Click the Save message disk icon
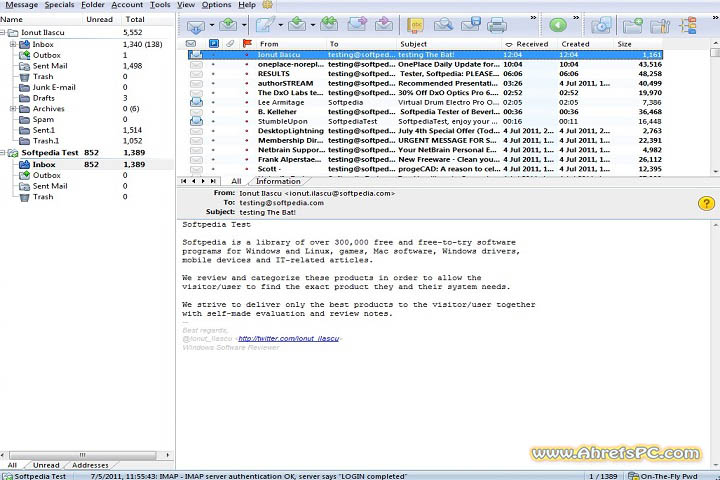Image resolution: width=720 pixels, height=480 pixels. (x=471, y=25)
